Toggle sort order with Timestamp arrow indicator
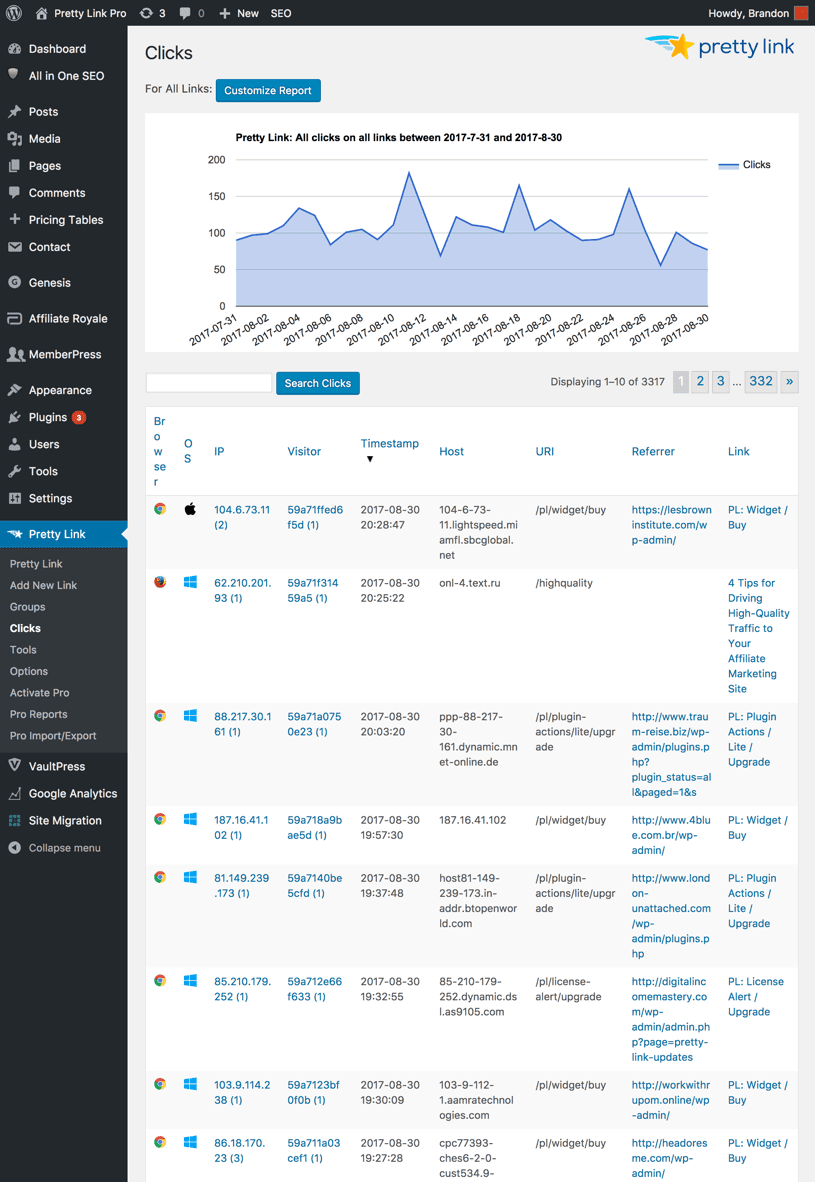 [369, 459]
